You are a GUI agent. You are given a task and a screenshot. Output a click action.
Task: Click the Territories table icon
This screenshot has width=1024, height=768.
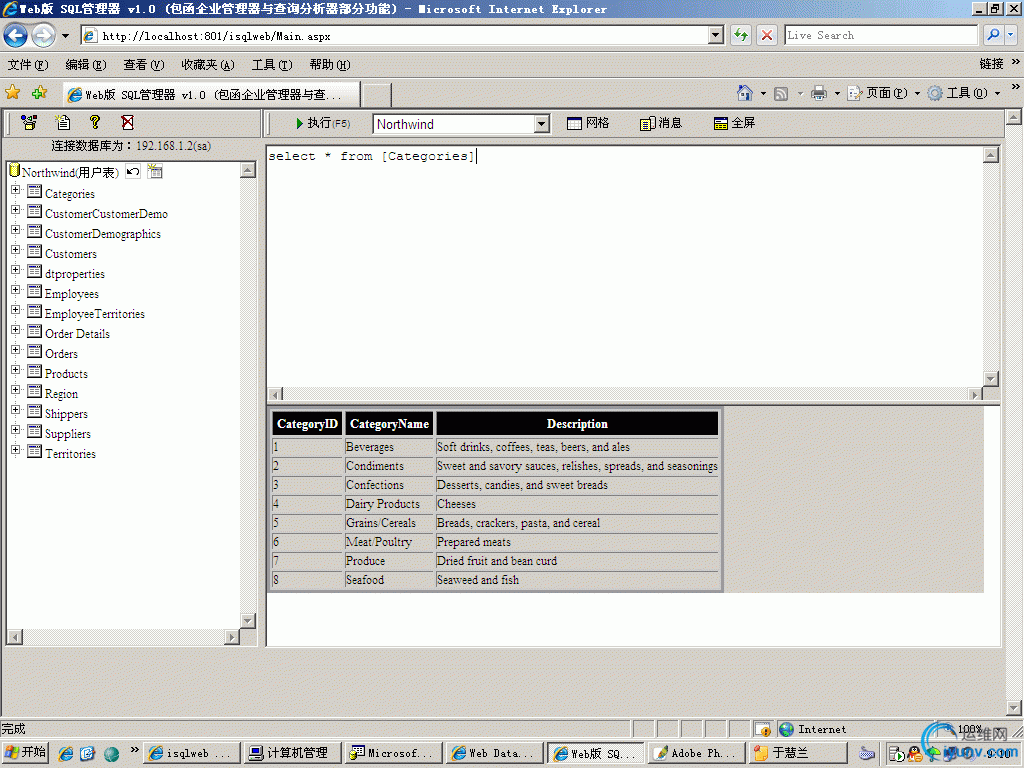coord(35,452)
